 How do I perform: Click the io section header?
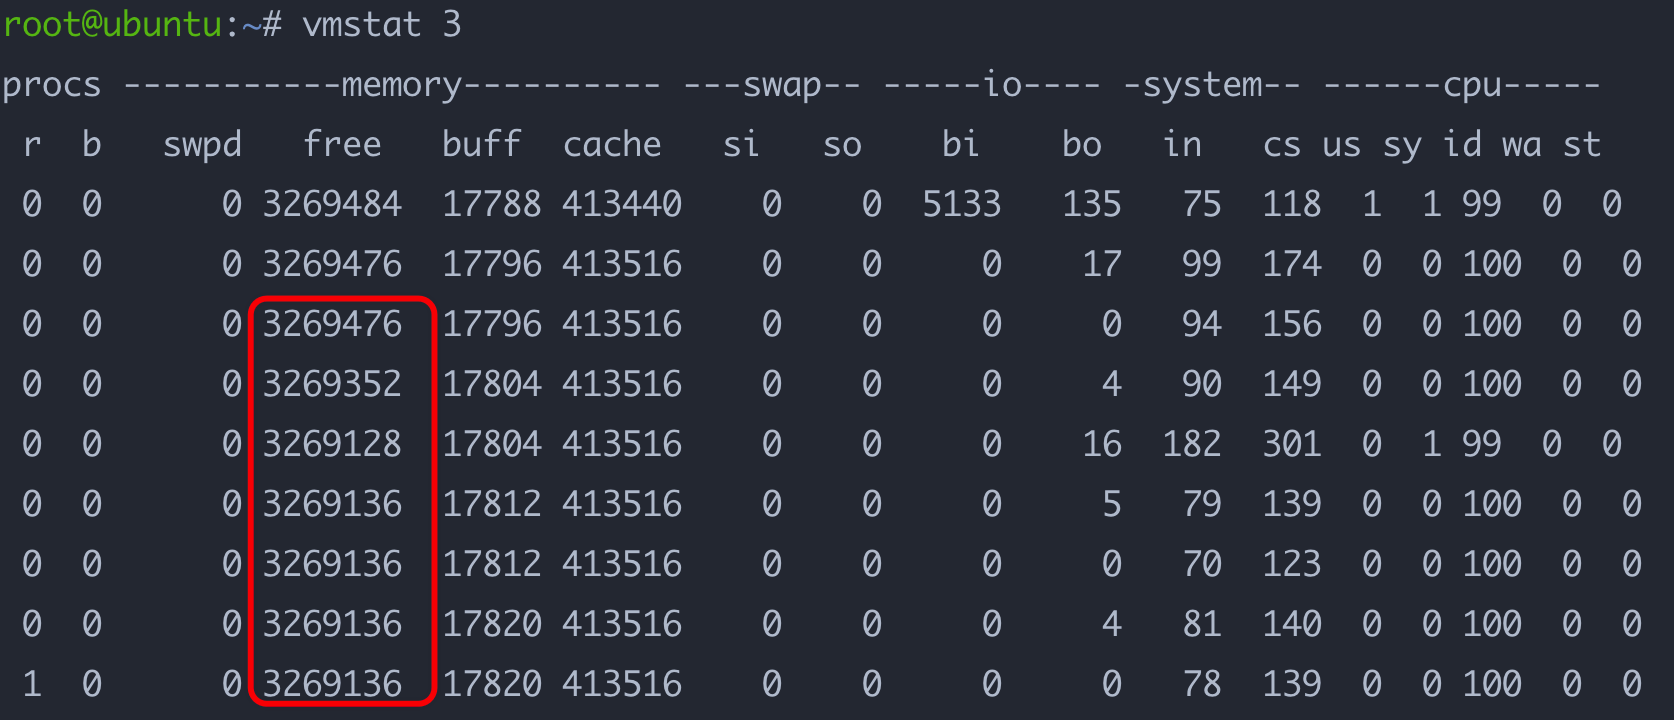991,85
